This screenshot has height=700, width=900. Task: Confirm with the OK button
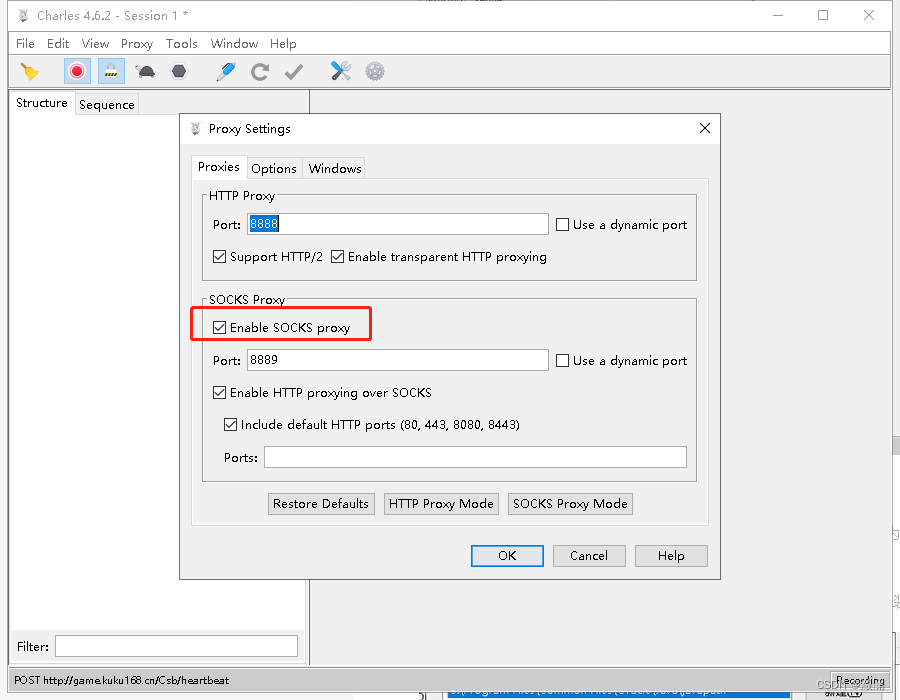[507, 556]
